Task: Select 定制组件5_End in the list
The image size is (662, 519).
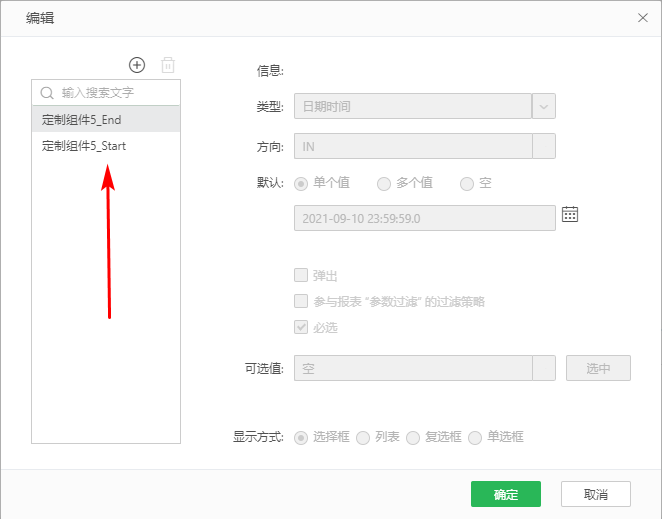Action: [x=105, y=119]
